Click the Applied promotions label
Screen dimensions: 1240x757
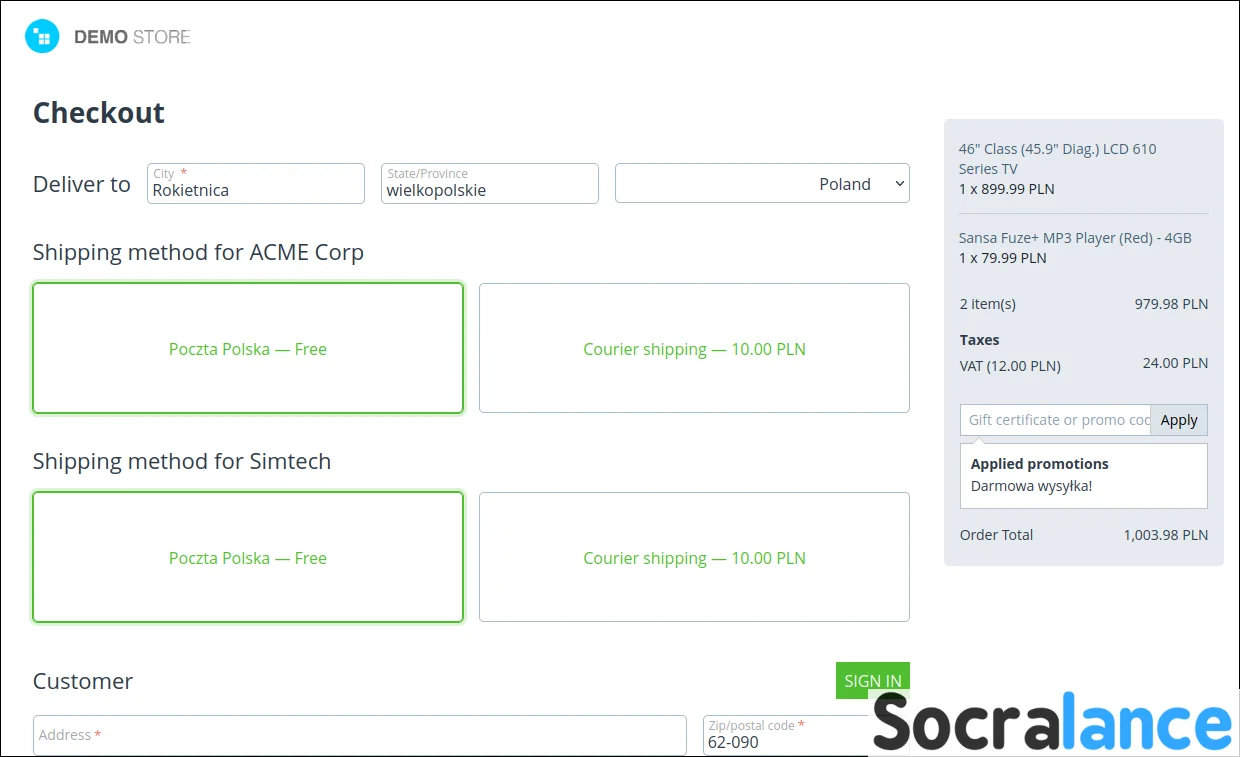[1040, 464]
